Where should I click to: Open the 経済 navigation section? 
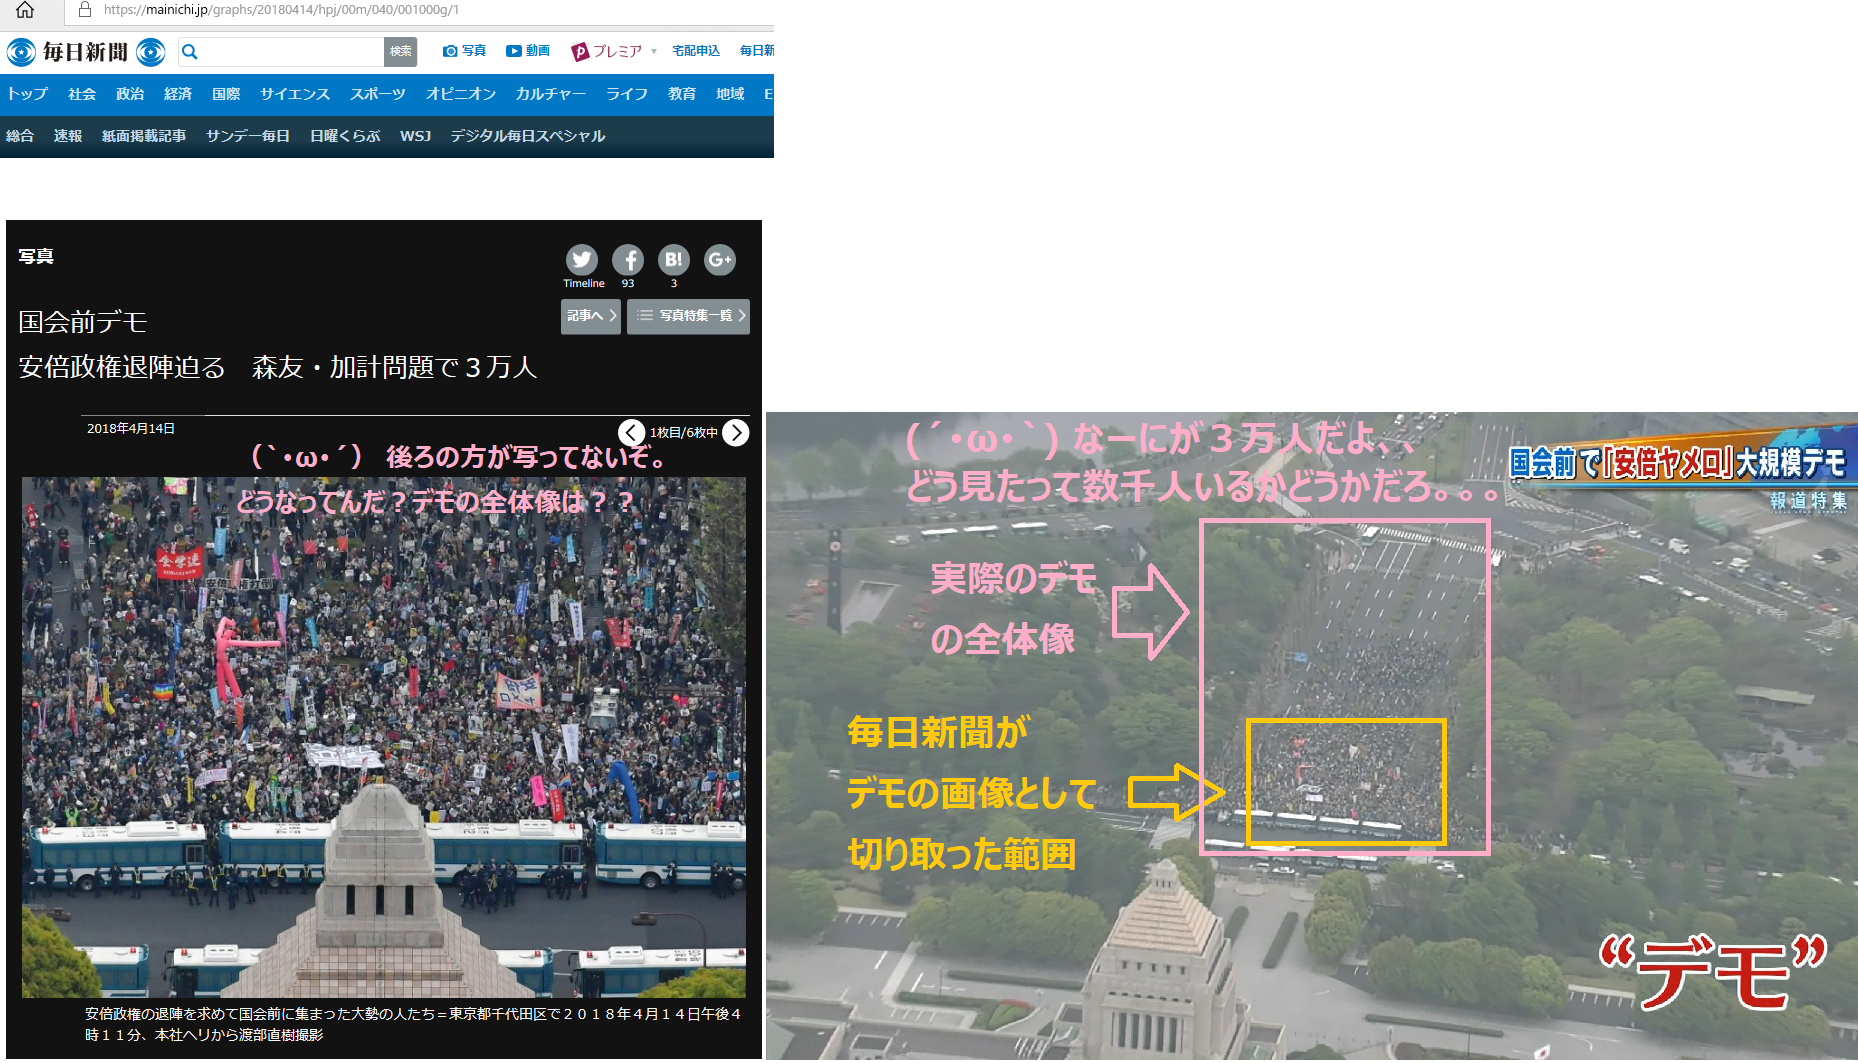pyautogui.click(x=178, y=94)
